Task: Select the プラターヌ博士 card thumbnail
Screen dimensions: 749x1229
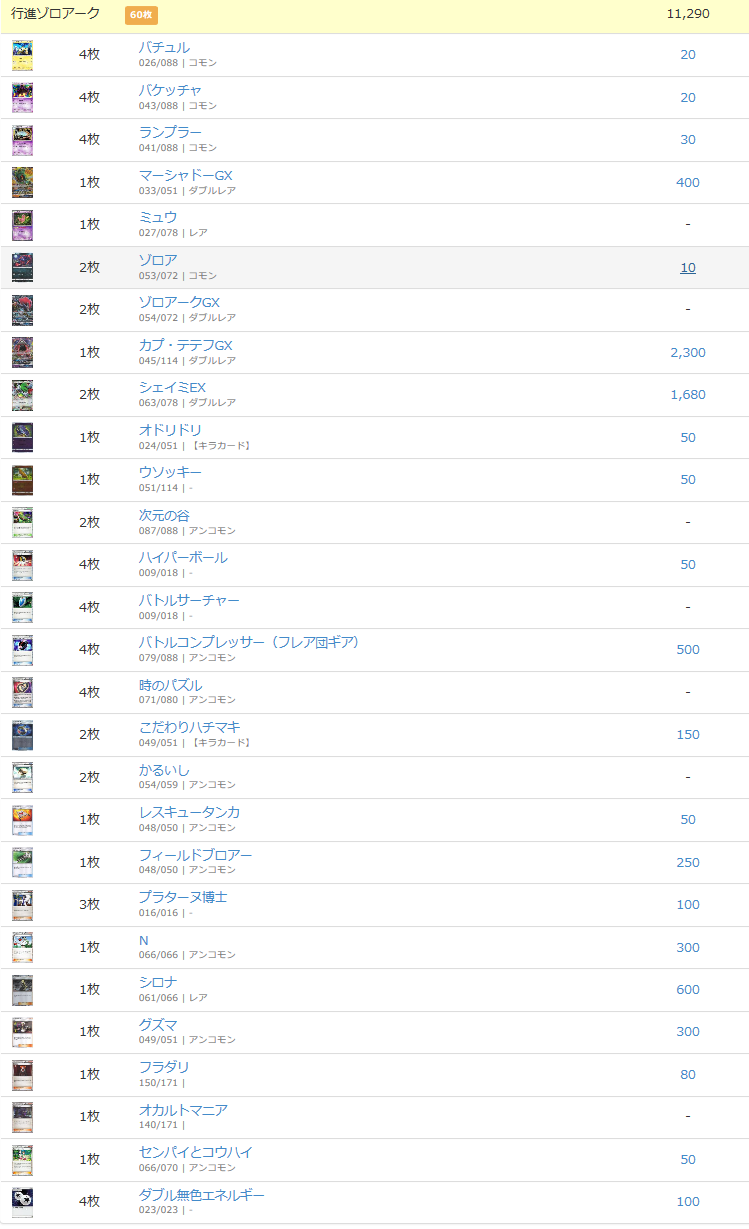Action: pyautogui.click(x=22, y=904)
